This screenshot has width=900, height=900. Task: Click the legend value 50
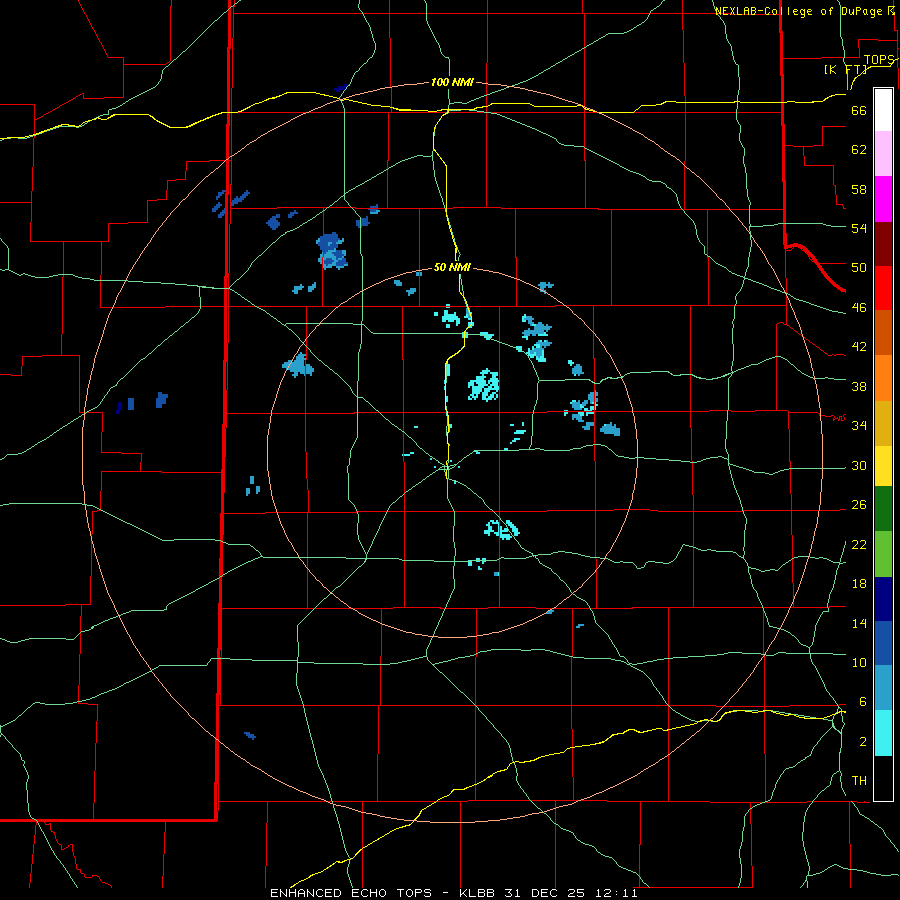coord(859,267)
